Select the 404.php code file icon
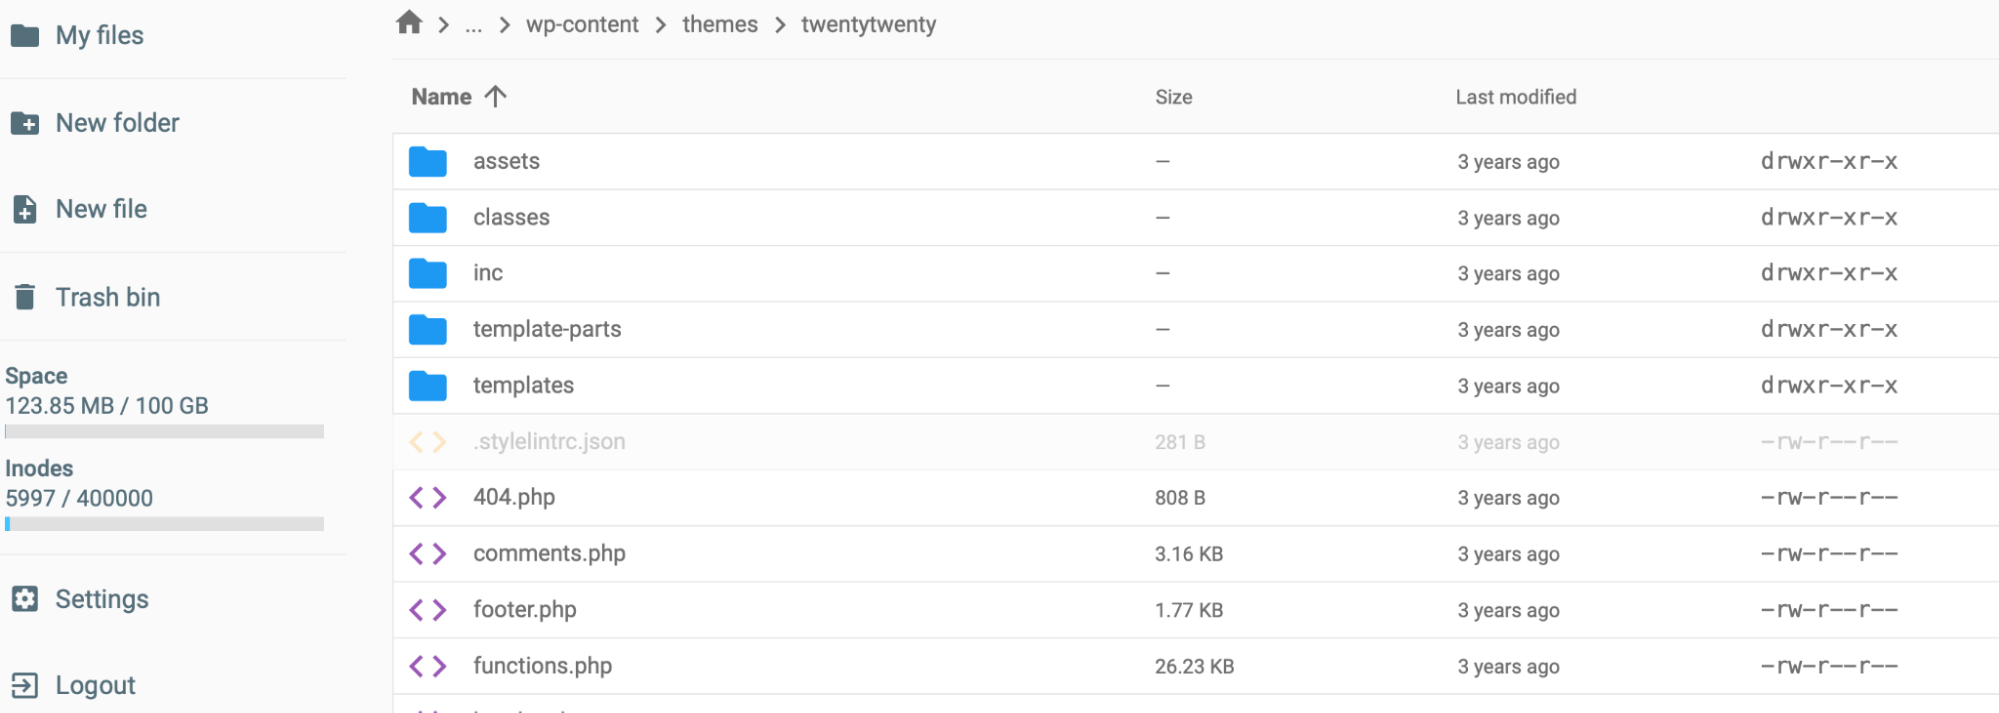This screenshot has width=1999, height=713. pyautogui.click(x=428, y=497)
